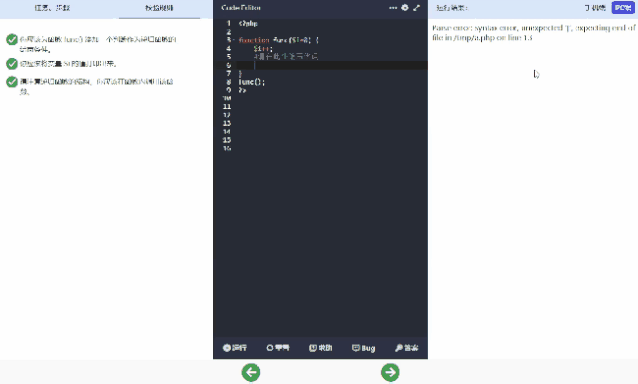Click the closing "?>" tag on line 9
Viewport: 638px width, 384px height.
point(243,90)
